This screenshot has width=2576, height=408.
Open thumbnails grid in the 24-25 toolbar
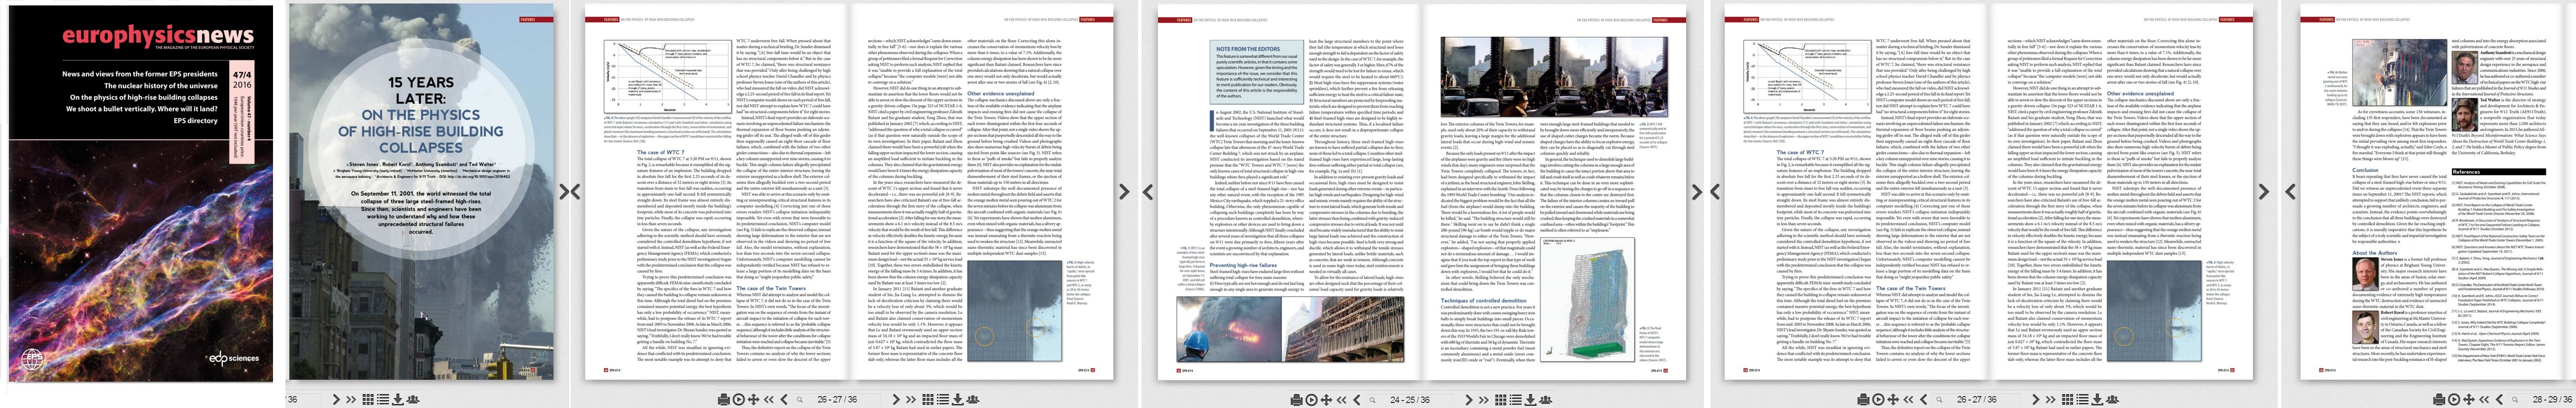pos(1501,400)
